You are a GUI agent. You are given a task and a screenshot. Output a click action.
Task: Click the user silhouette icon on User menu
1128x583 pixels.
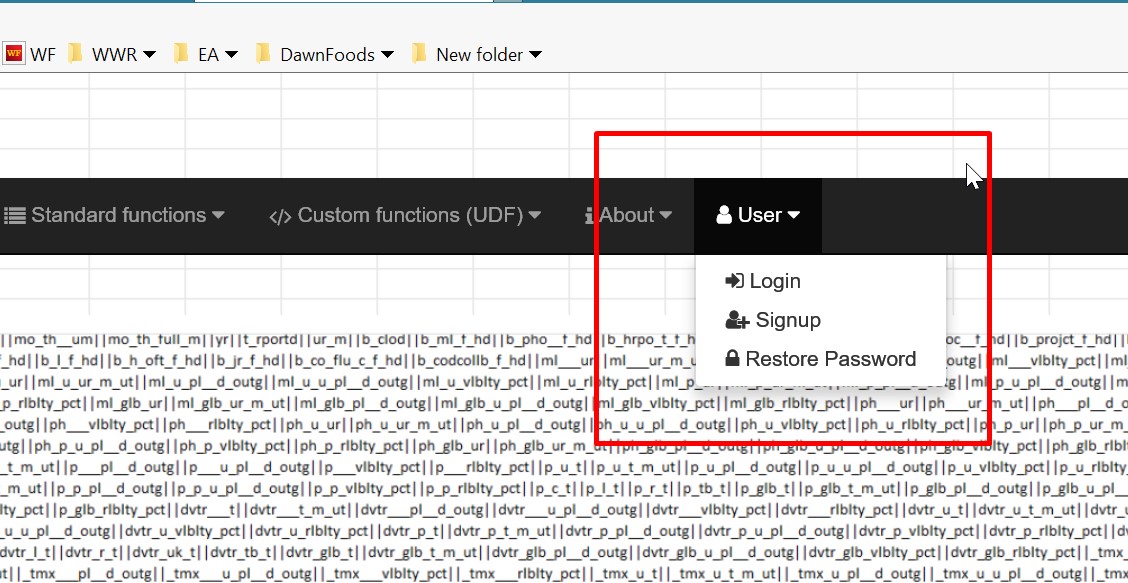(x=722, y=214)
